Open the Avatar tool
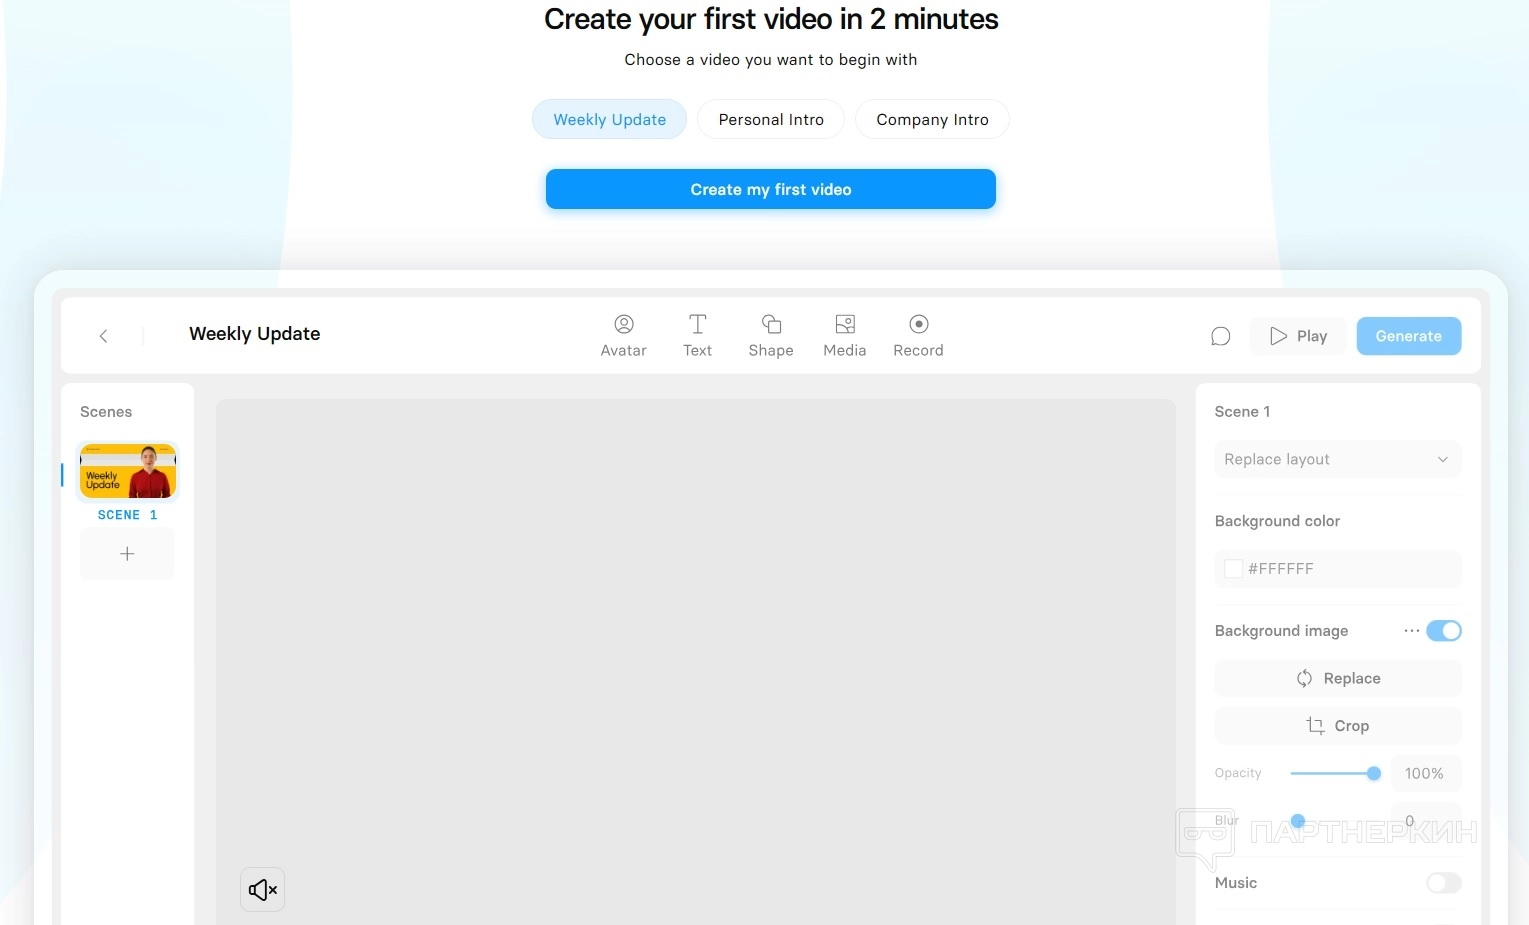Screen dimensions: 1529x925 click(x=623, y=336)
